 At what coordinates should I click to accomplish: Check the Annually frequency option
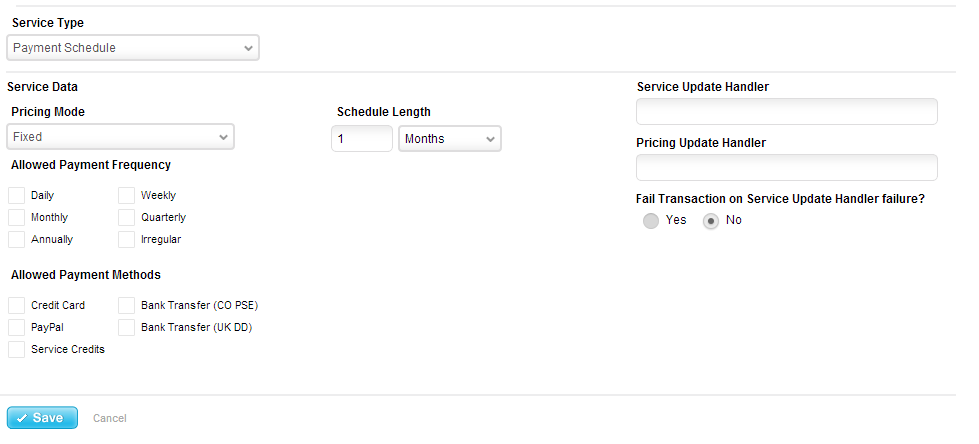point(17,240)
